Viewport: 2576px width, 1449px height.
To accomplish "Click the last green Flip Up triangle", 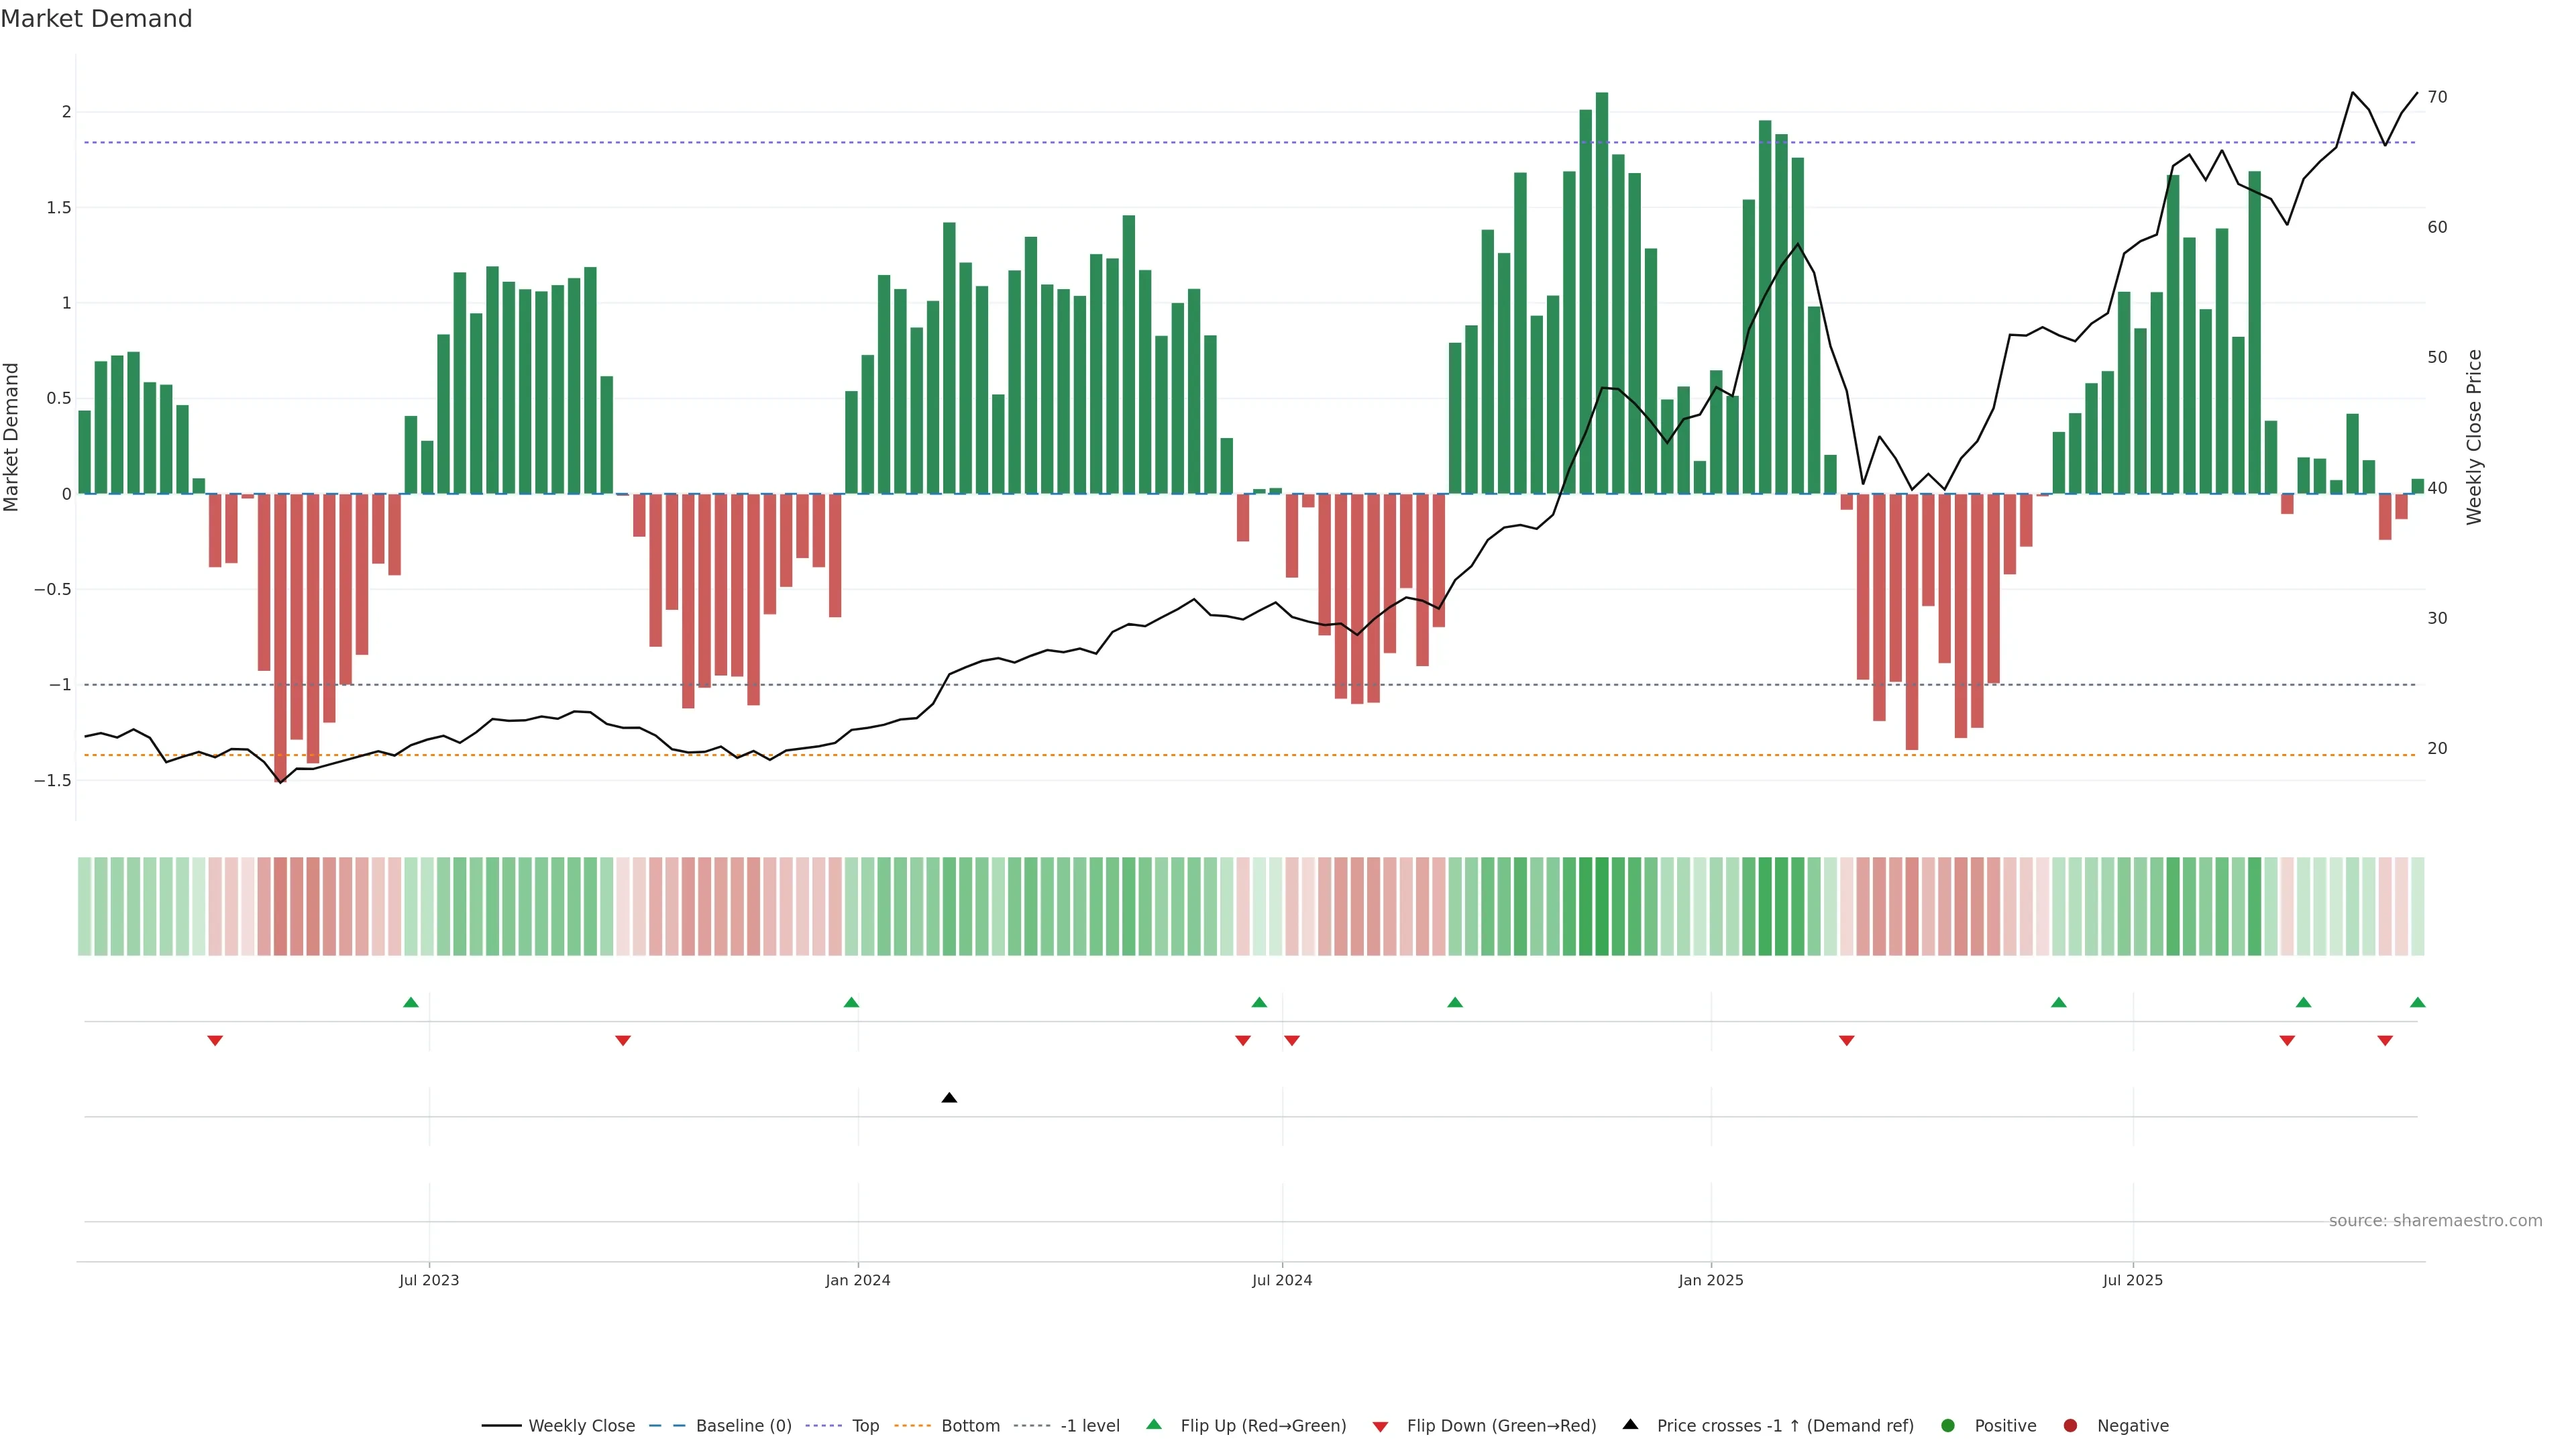I will pyautogui.click(x=2417, y=1002).
